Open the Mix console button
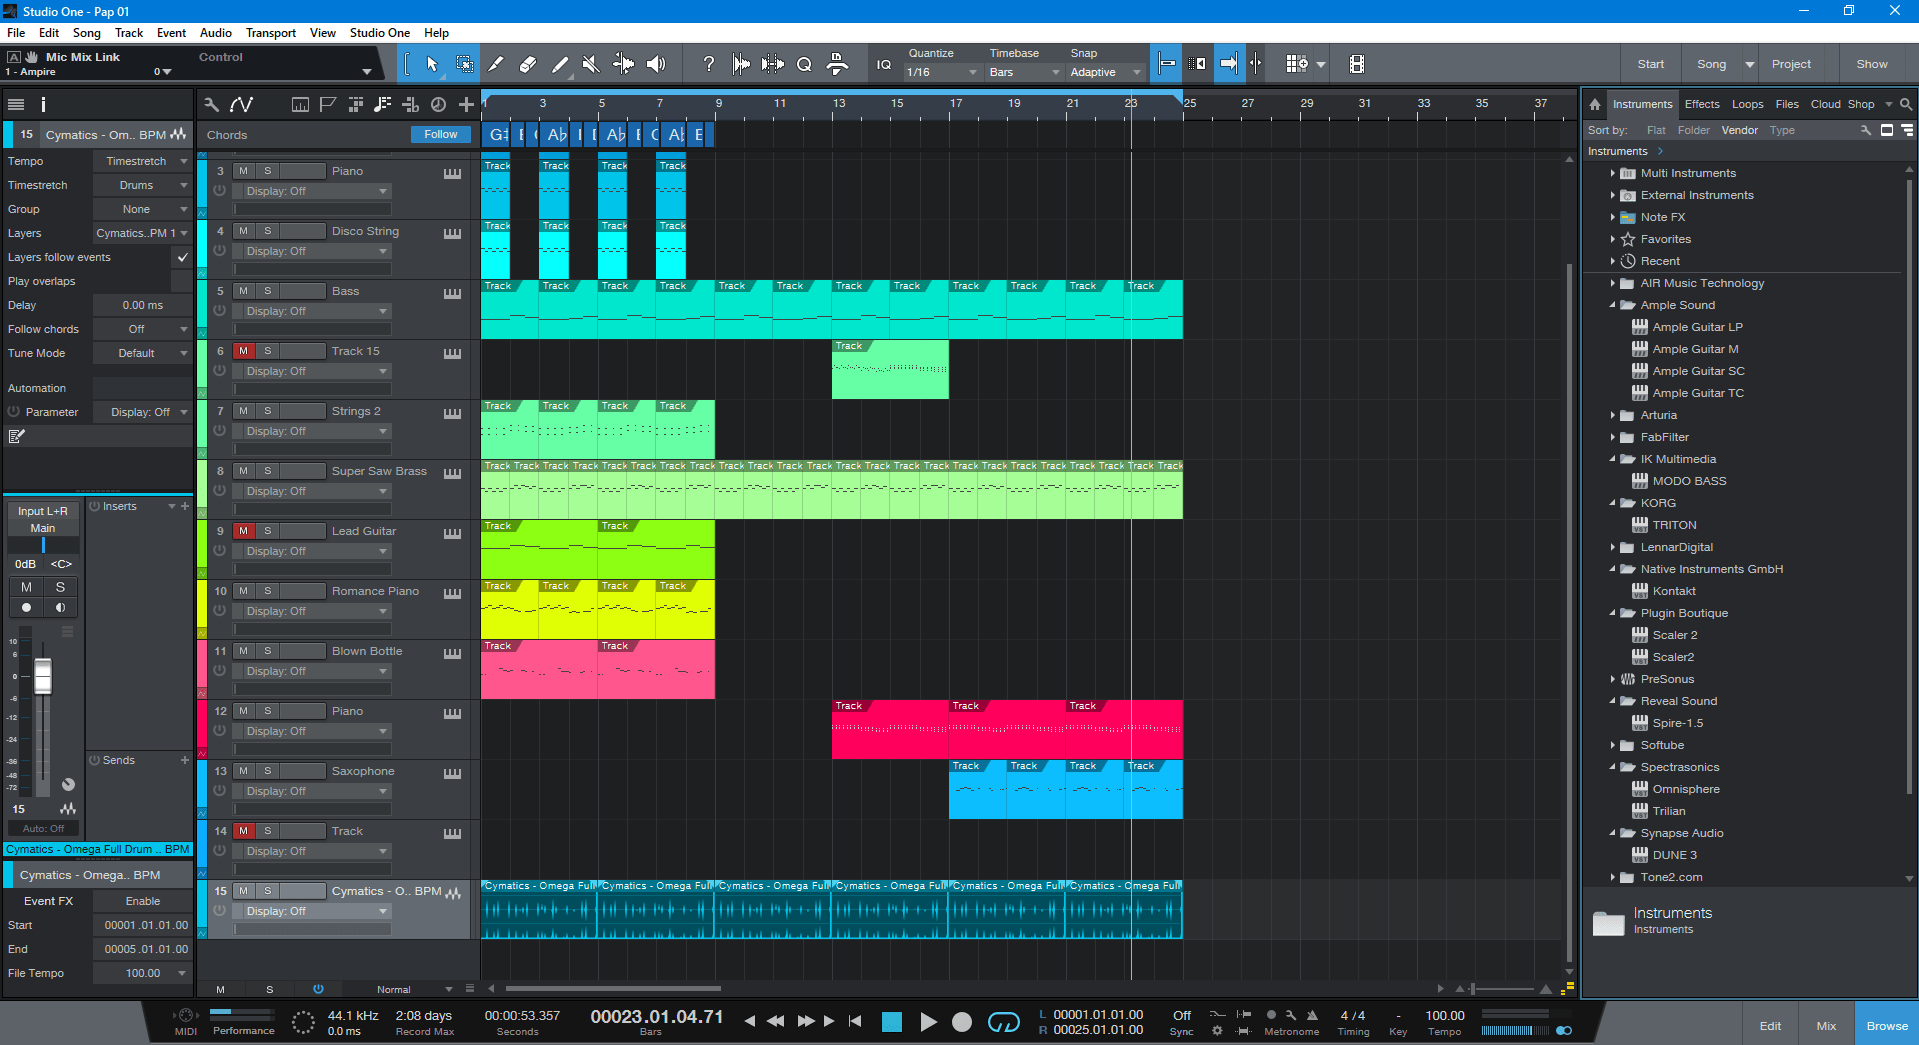The width and height of the screenshot is (1919, 1045). pos(1826,1025)
